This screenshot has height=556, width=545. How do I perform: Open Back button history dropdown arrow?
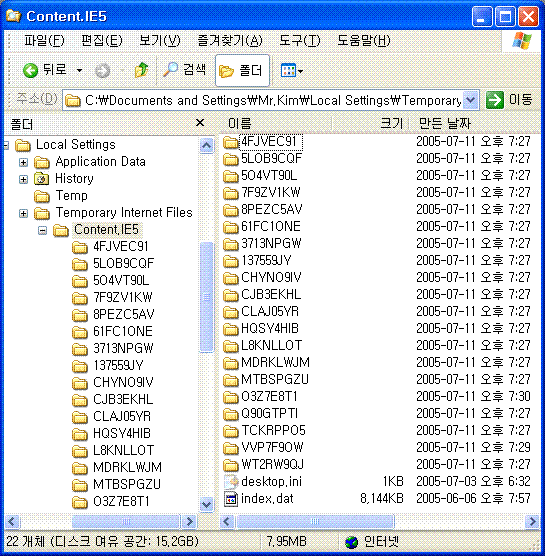pyautogui.click(x=79, y=71)
